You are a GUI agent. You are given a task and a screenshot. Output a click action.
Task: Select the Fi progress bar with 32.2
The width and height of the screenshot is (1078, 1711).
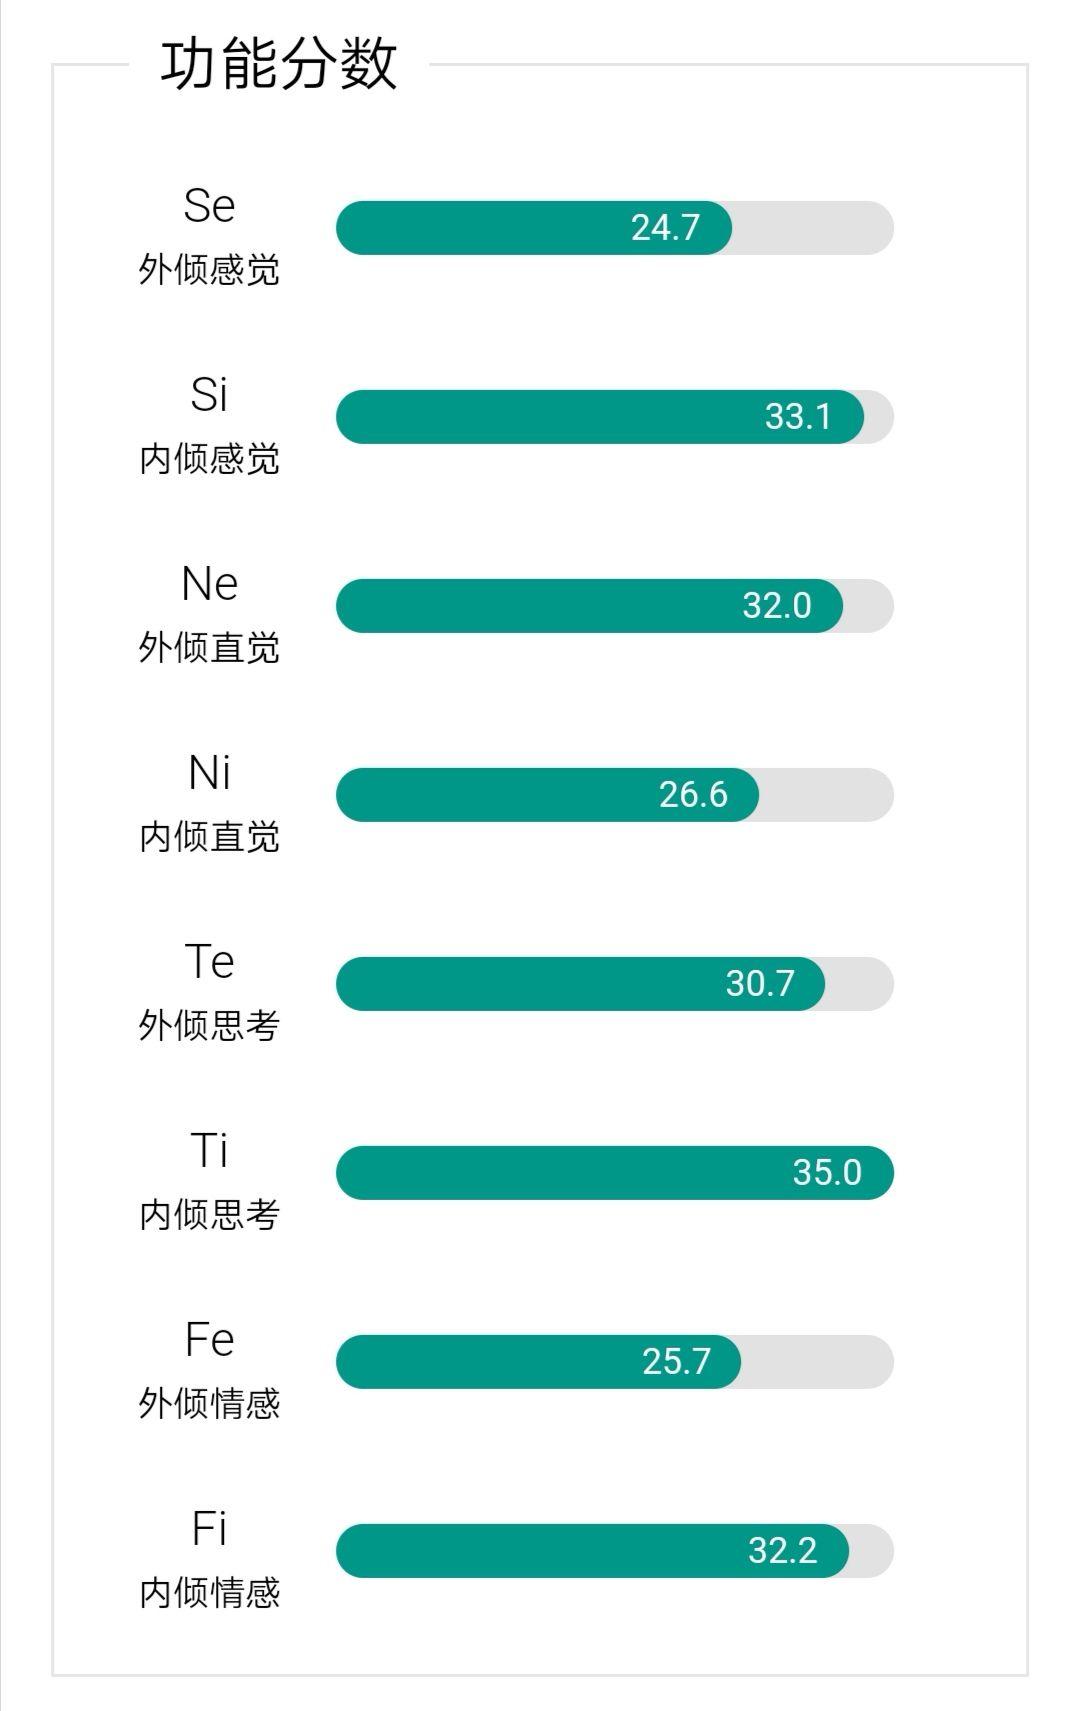pos(614,1551)
